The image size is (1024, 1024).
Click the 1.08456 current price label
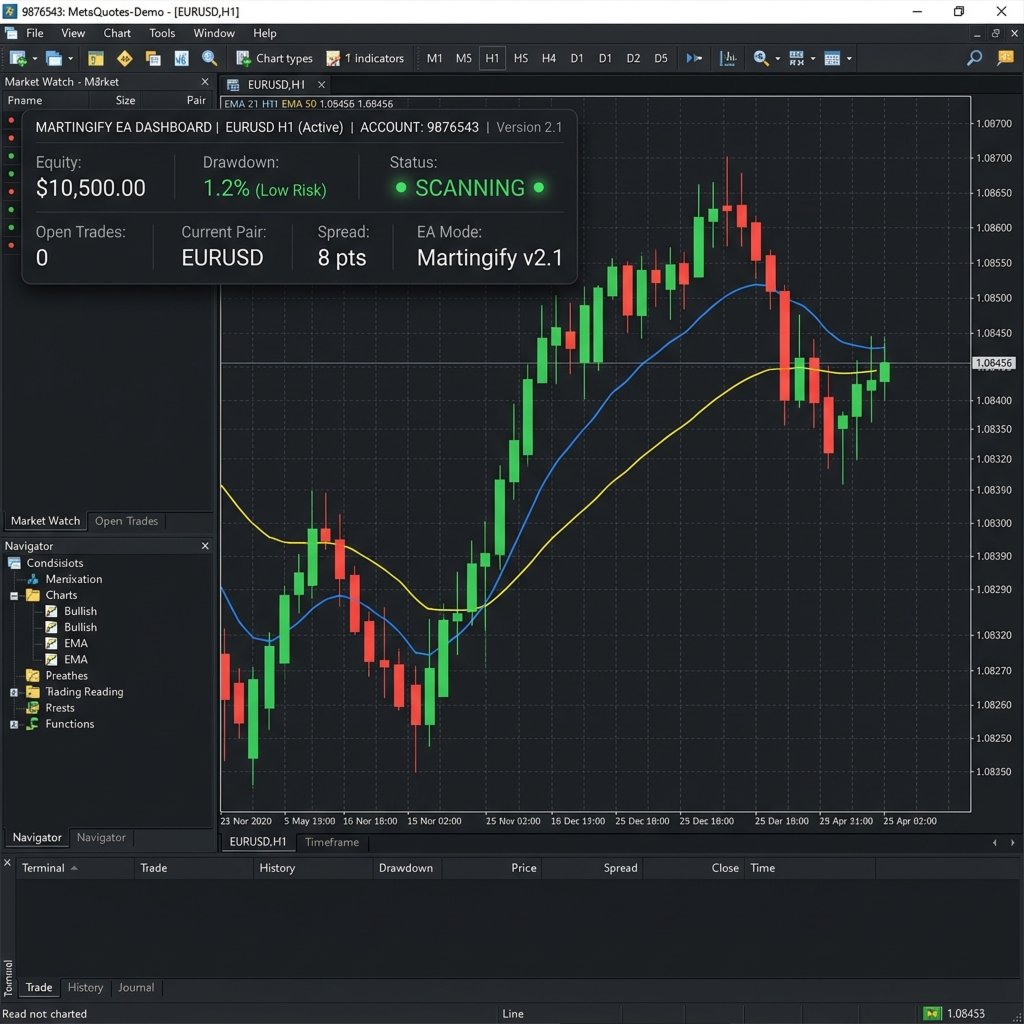point(994,363)
